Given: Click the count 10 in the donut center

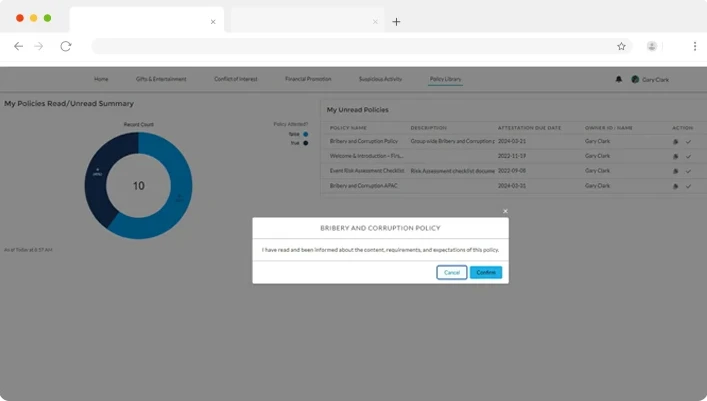Looking at the screenshot, I should (138, 186).
